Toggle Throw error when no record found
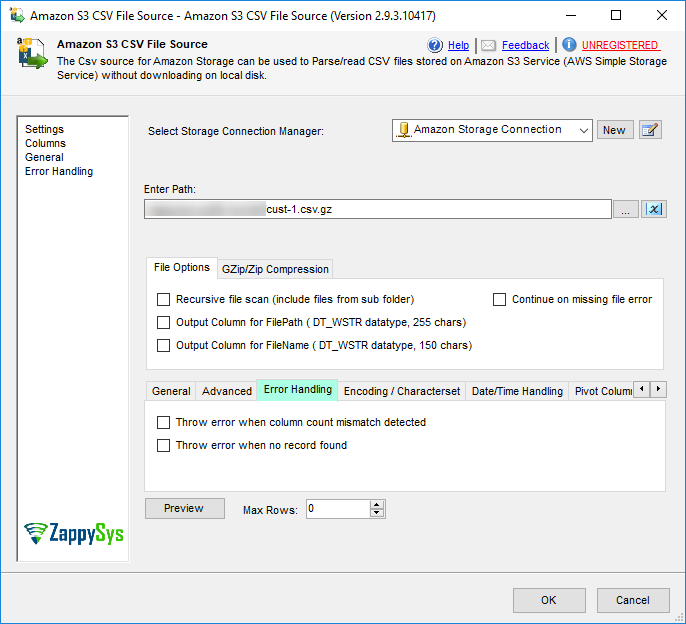686x624 pixels. 163,445
